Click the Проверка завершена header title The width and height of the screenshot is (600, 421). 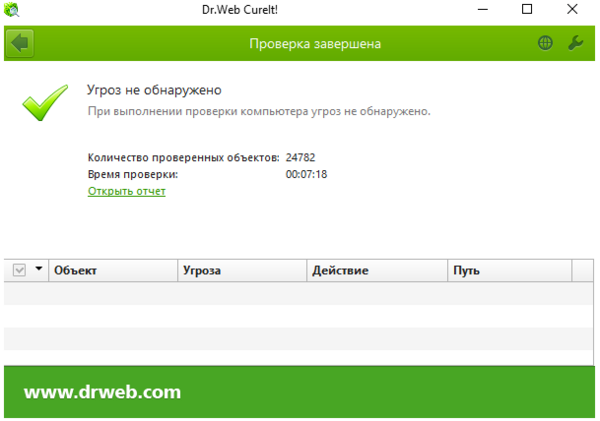(315, 44)
